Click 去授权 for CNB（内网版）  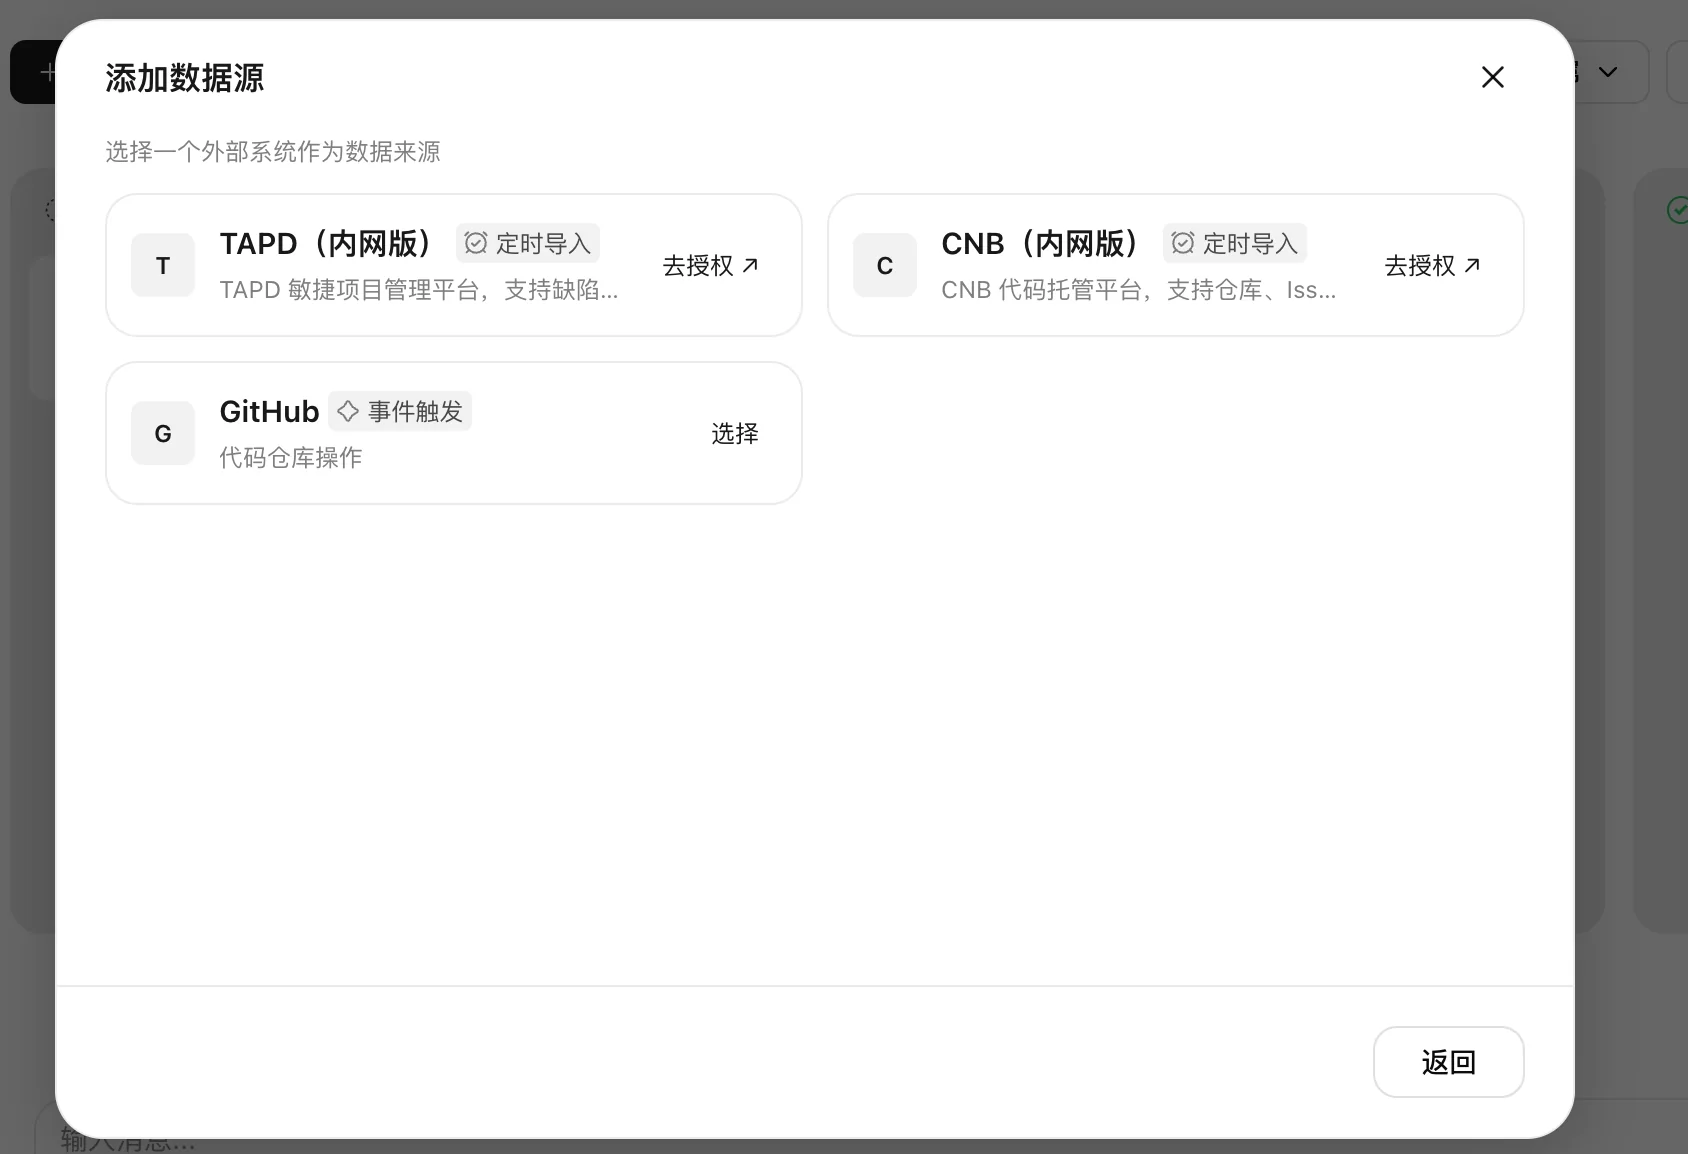[x=1432, y=265]
